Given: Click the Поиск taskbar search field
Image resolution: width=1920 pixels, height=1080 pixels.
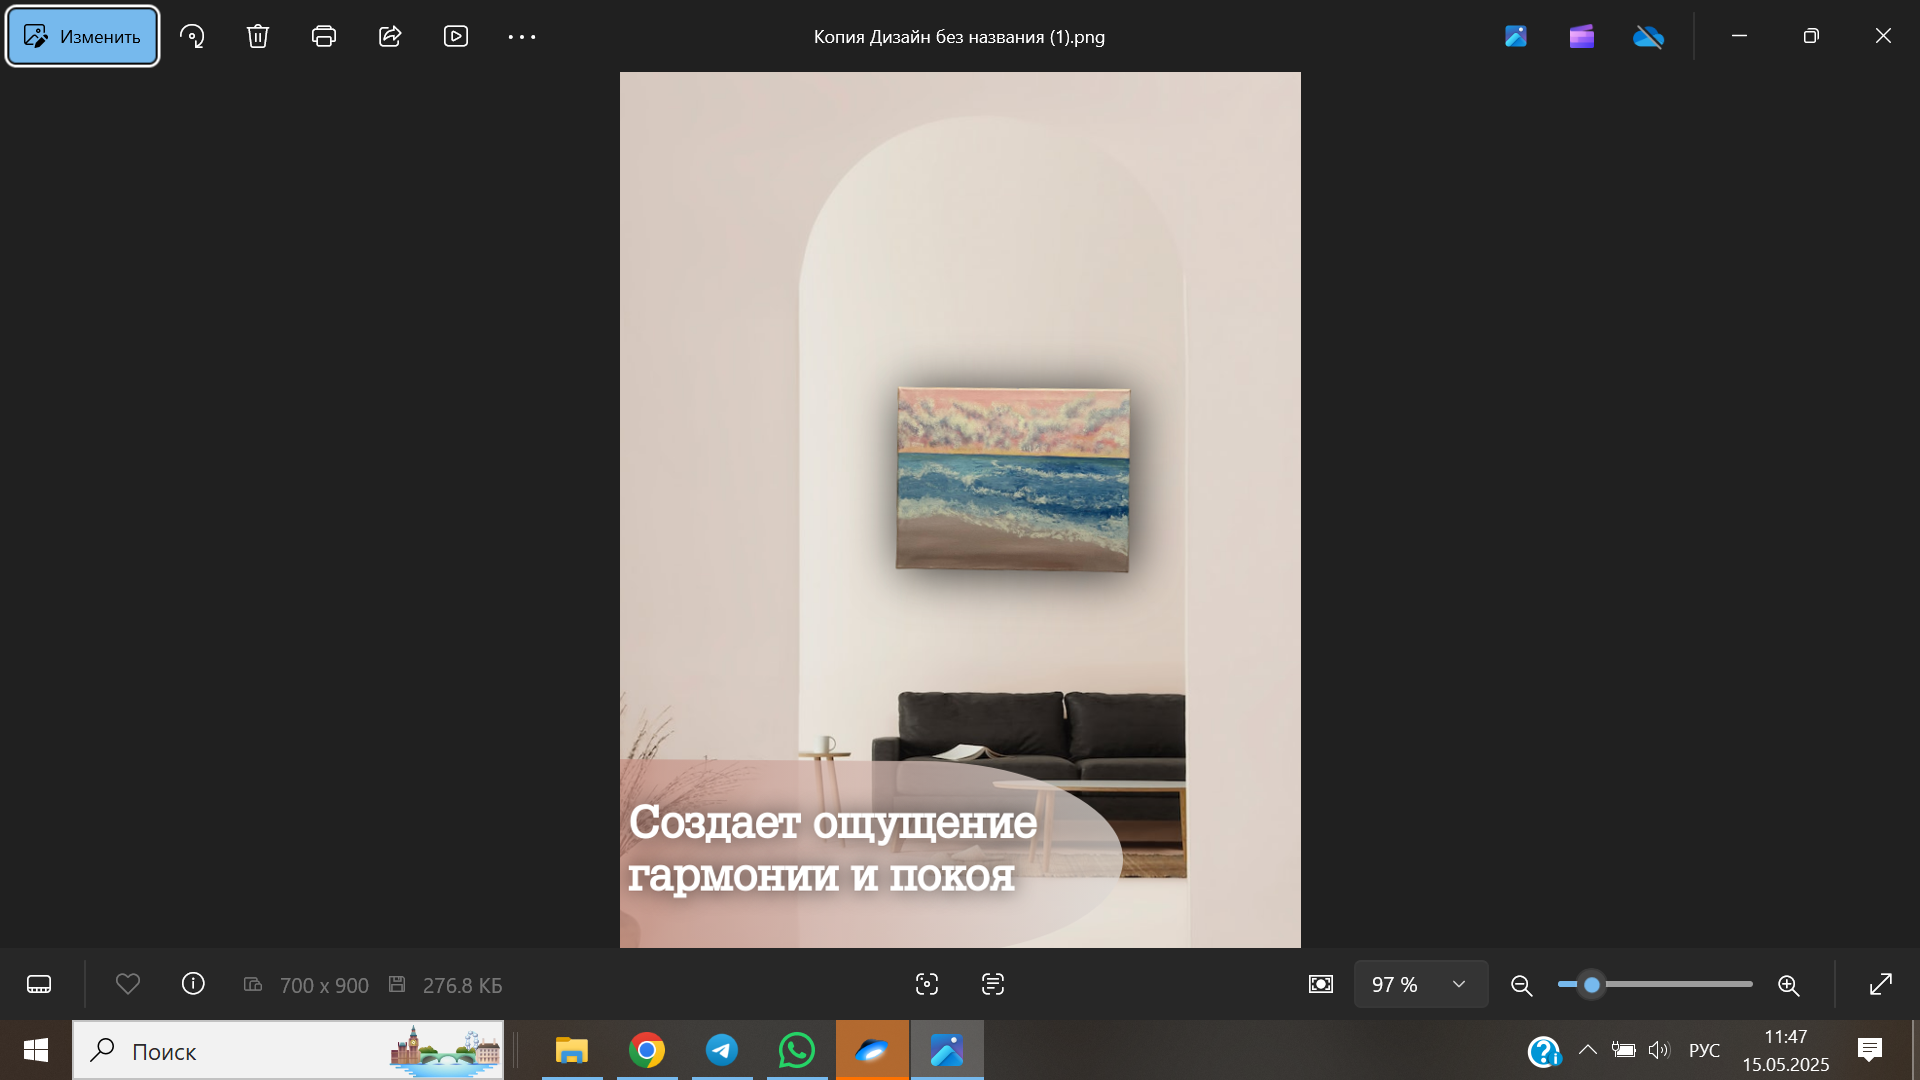Looking at the screenshot, I should [288, 1050].
